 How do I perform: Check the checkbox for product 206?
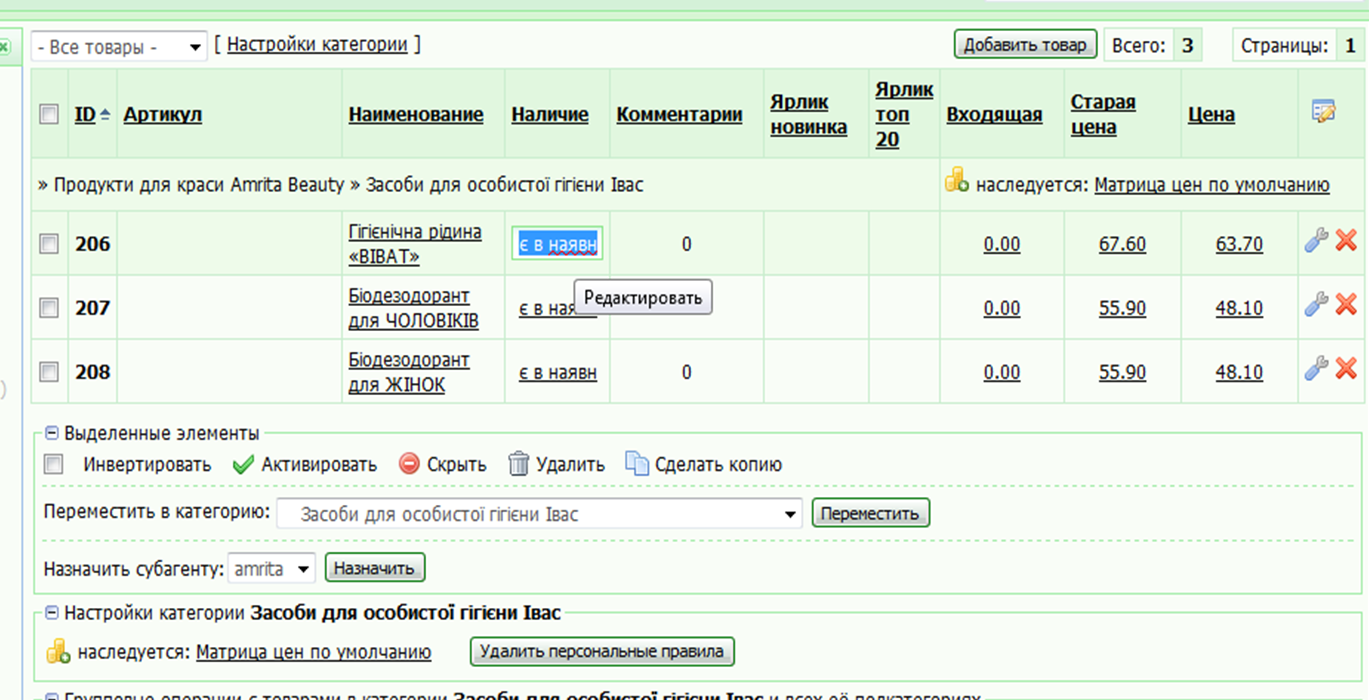(x=49, y=244)
